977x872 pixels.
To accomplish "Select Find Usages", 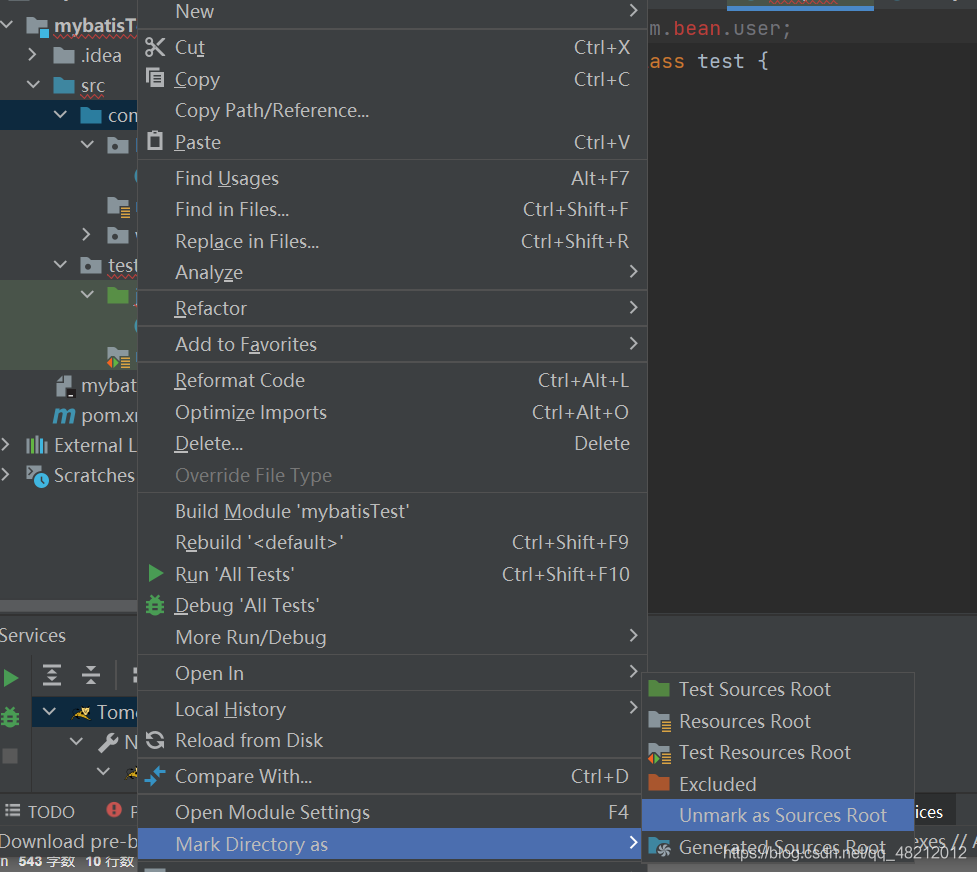I will point(392,178).
